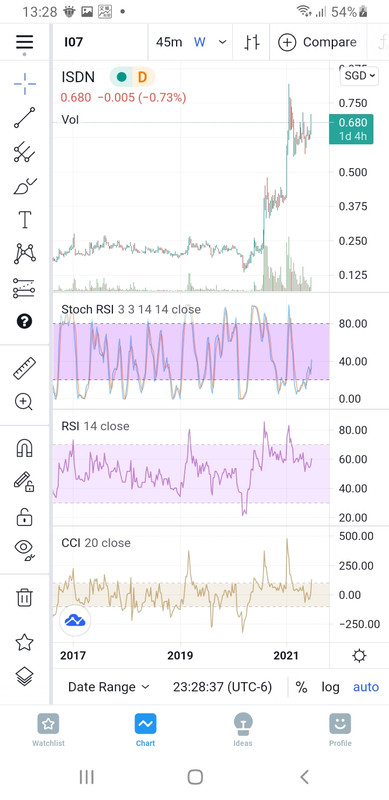Viewport: 389px width, 800px height.
Task: Click the 2017 time axis label
Action: [x=73, y=656]
